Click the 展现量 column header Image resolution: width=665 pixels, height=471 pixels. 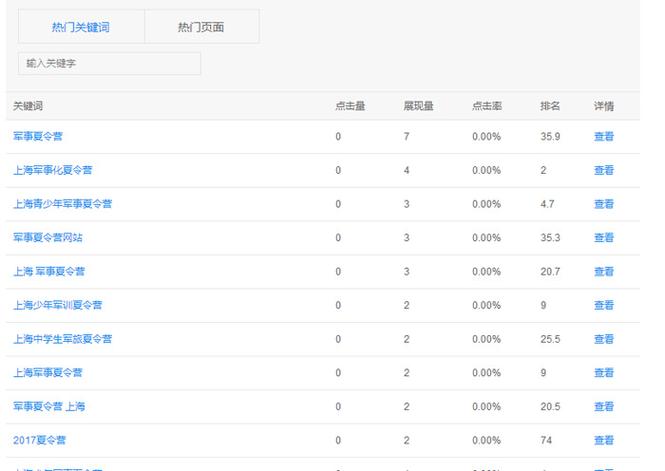(x=418, y=106)
